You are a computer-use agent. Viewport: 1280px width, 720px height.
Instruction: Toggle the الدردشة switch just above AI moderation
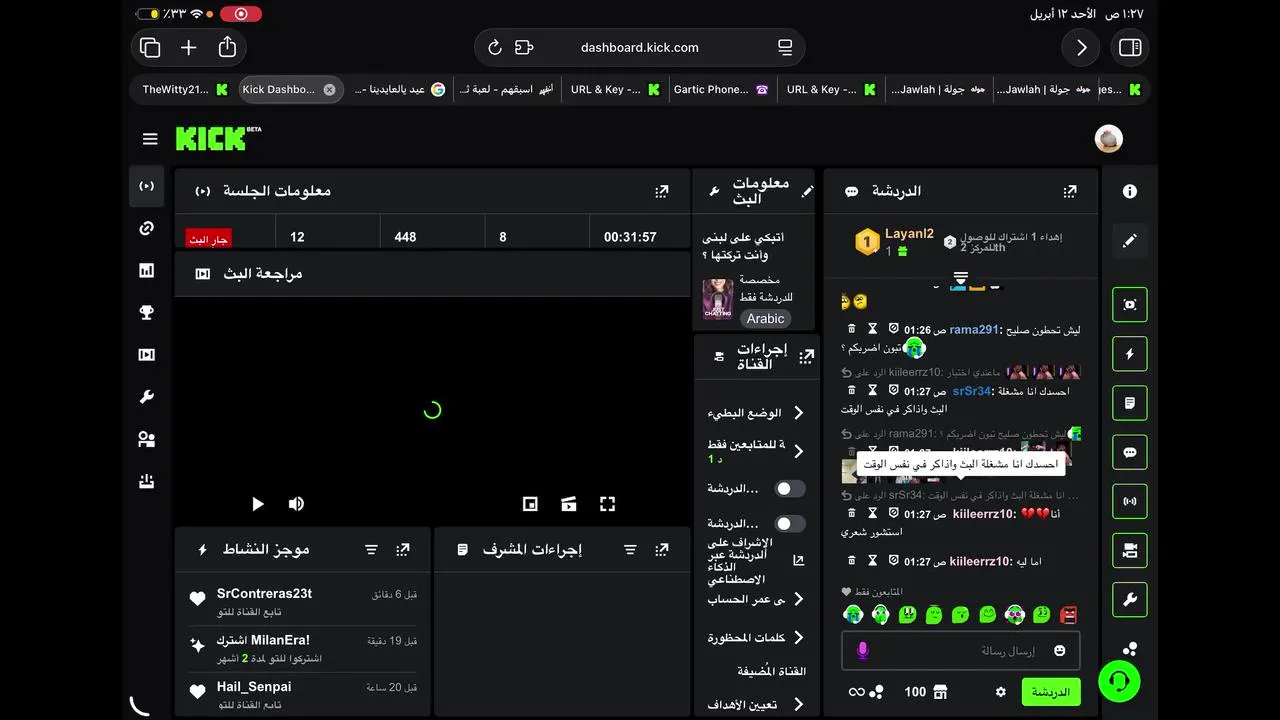coord(790,524)
